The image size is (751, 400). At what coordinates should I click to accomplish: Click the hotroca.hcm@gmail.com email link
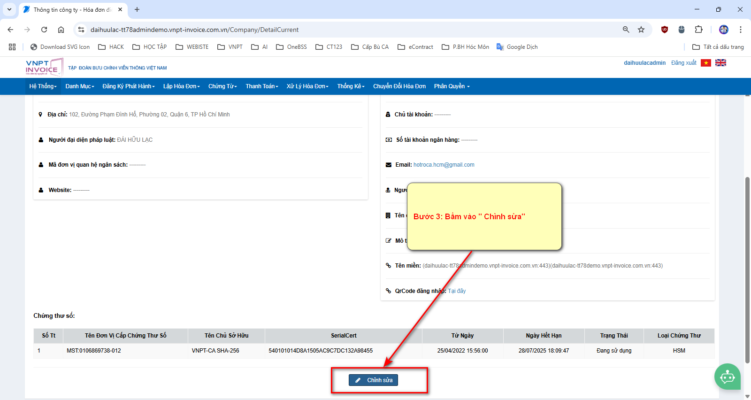444,165
